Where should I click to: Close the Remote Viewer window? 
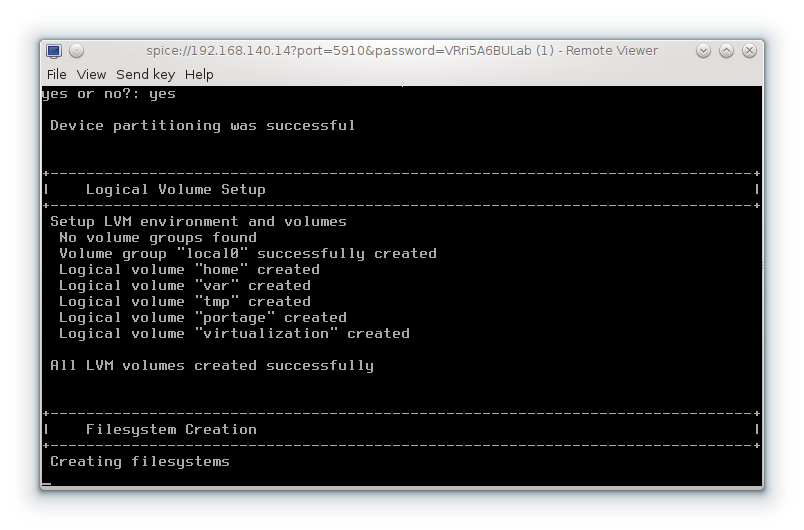tap(749, 51)
